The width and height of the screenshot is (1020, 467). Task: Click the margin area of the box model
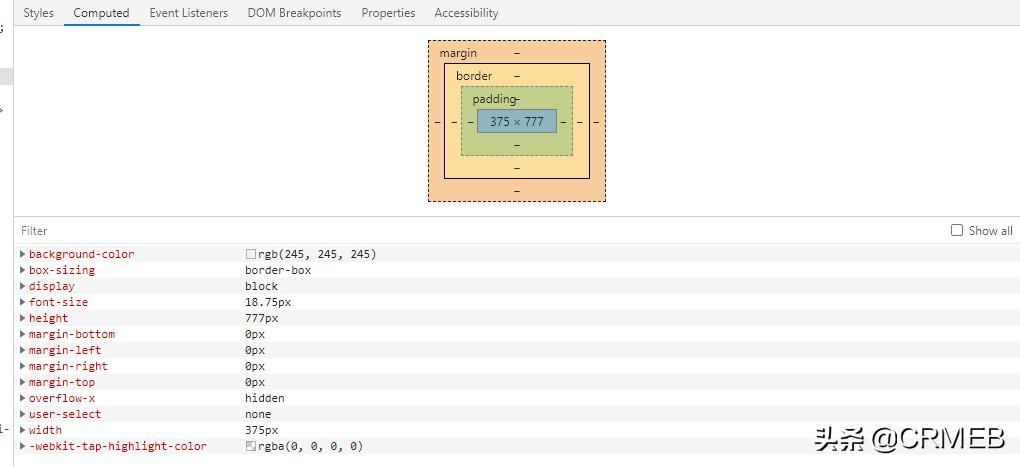[458, 53]
